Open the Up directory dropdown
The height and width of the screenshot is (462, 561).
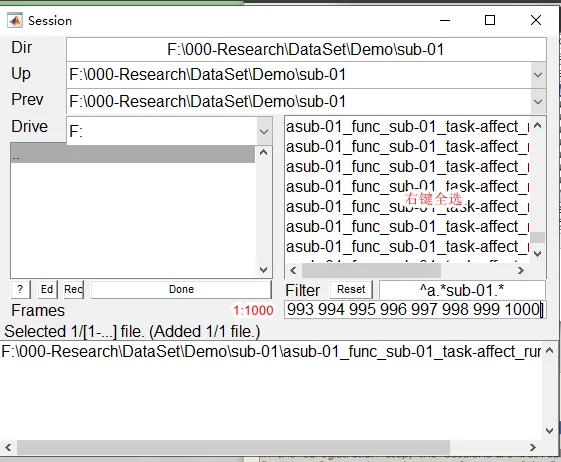tap(538, 75)
